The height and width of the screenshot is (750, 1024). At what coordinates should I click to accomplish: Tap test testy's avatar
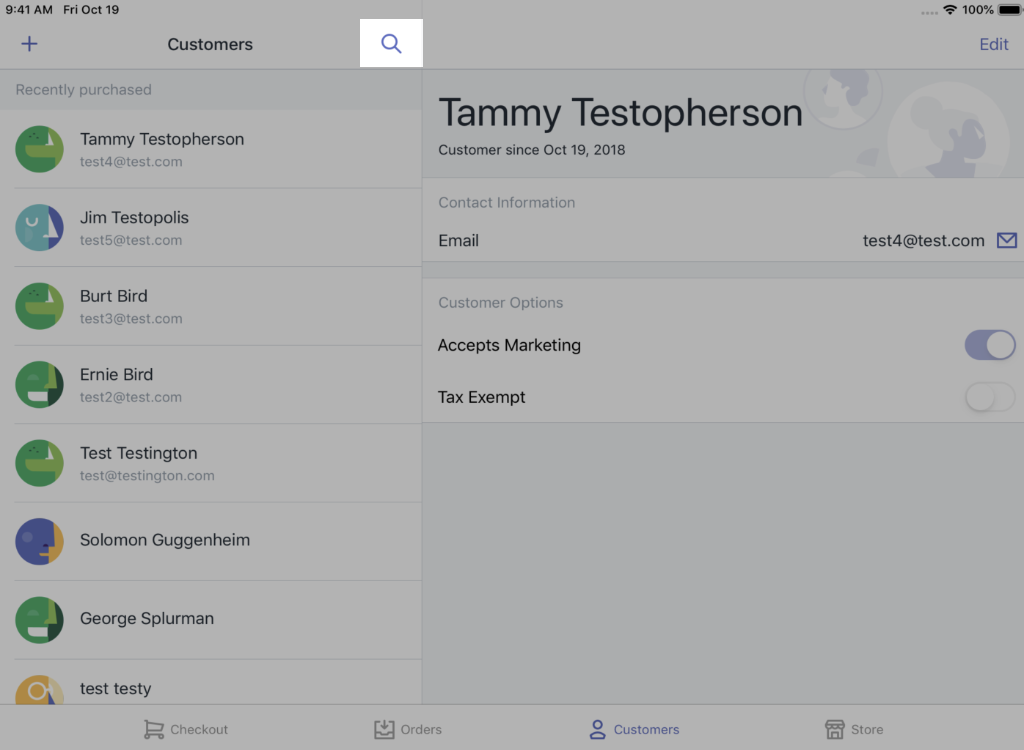(x=39, y=689)
